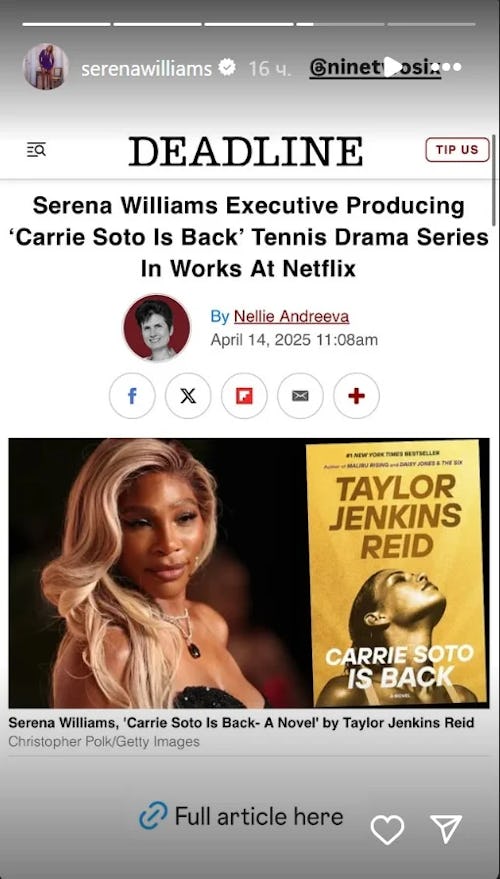Share article to Flipboard icon
500x879 pixels.
244,396
